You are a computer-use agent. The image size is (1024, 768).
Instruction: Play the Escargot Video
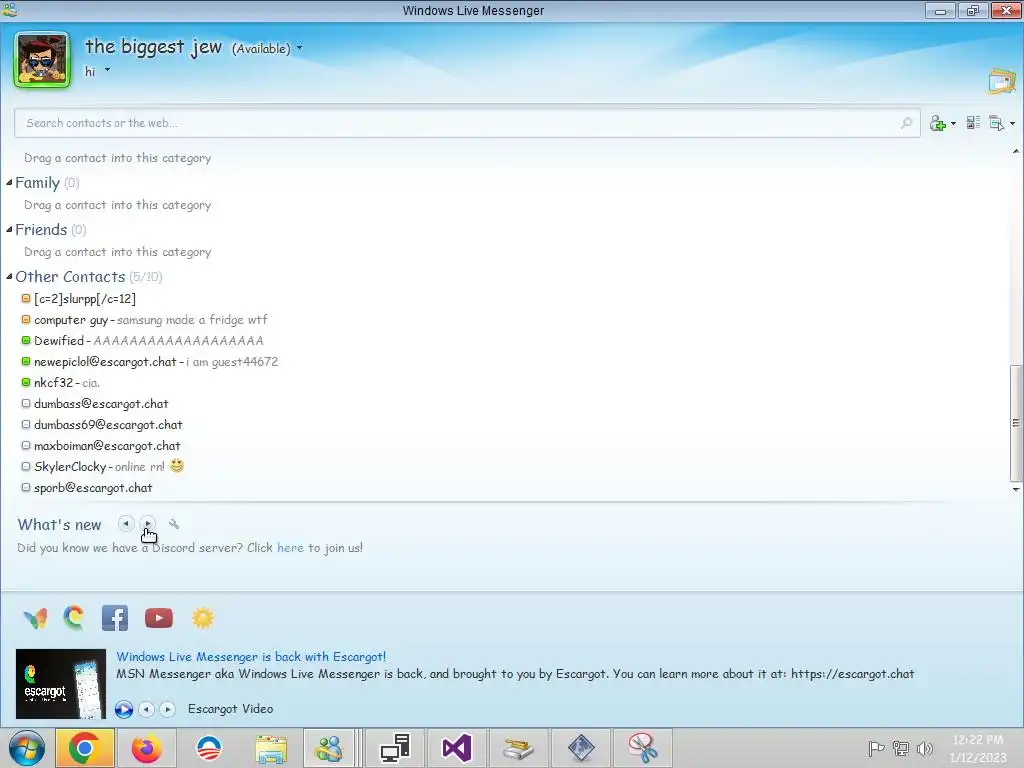tap(123, 709)
